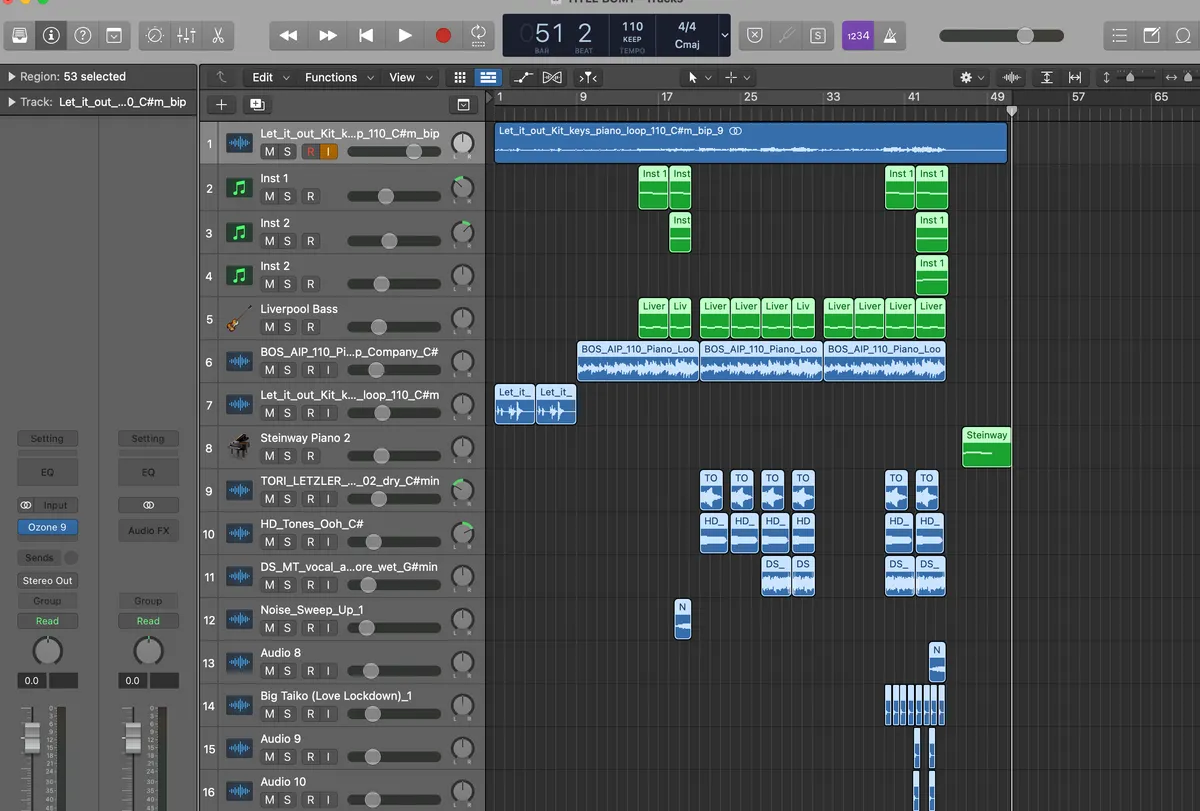The image size is (1200, 811).
Task: Adjust the master volume slider in toolbar
Action: 1025,36
